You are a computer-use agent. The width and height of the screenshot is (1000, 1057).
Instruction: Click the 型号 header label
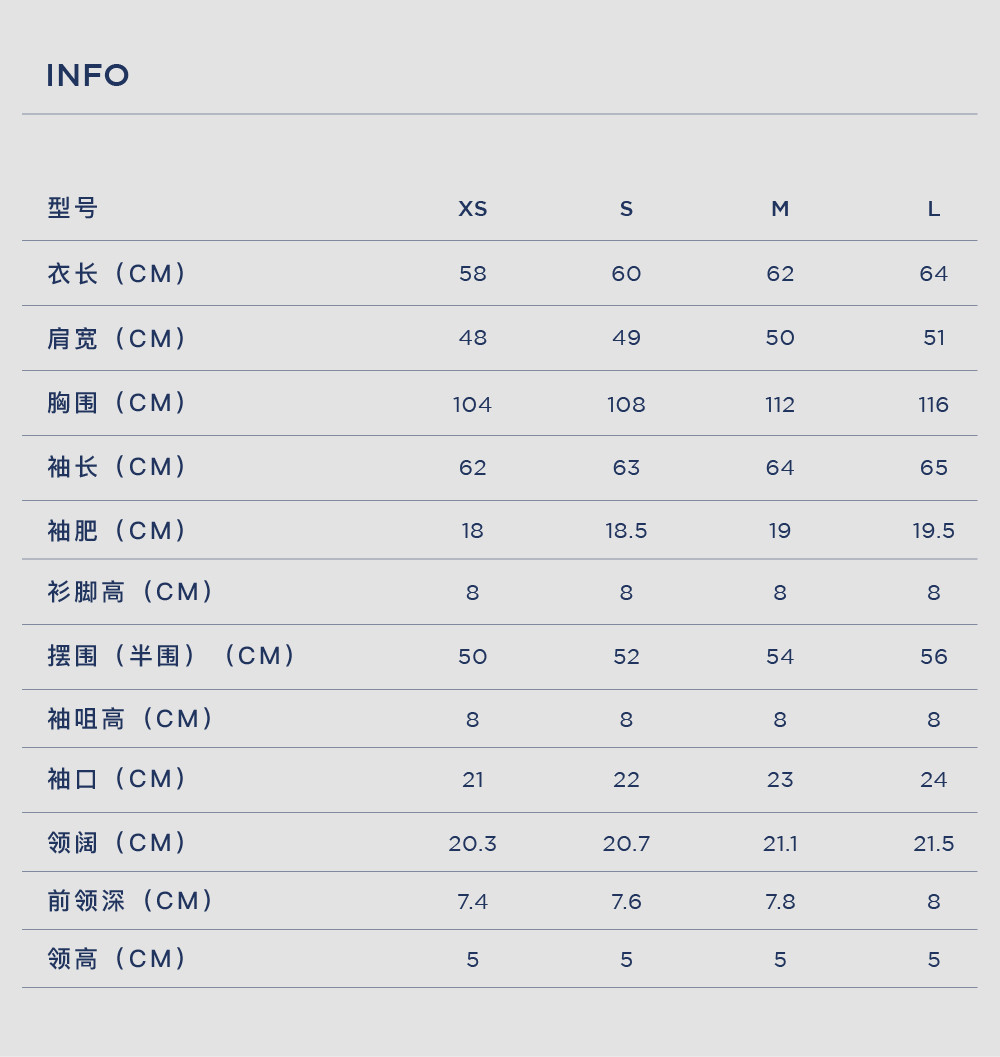(73, 208)
